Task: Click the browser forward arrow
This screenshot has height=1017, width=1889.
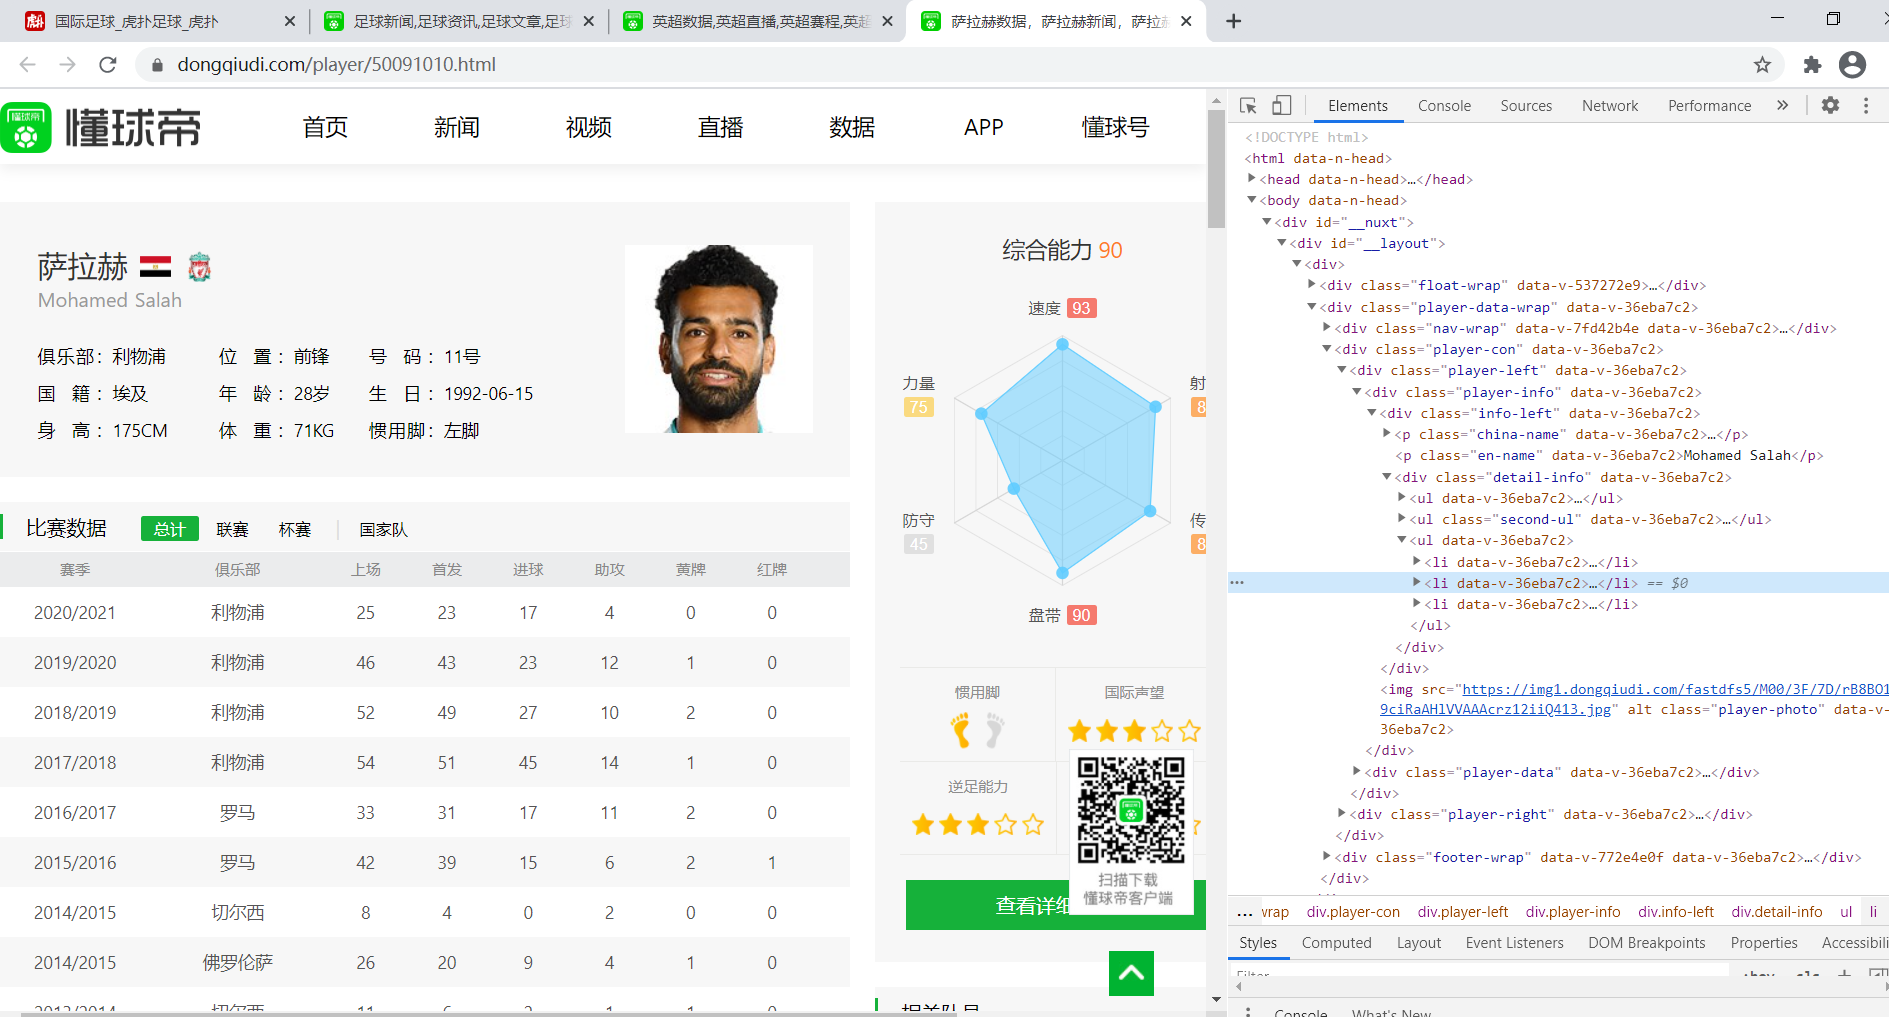Action: 67,64
